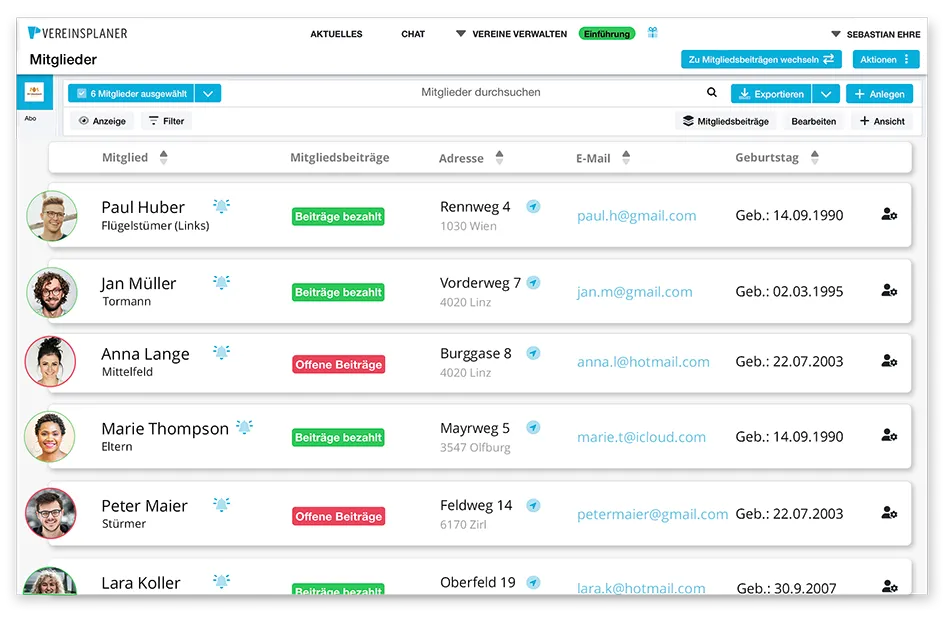Screen dimensions: 947x617
Task: Click the Vereinsplaner logo
Action: click(x=77, y=33)
